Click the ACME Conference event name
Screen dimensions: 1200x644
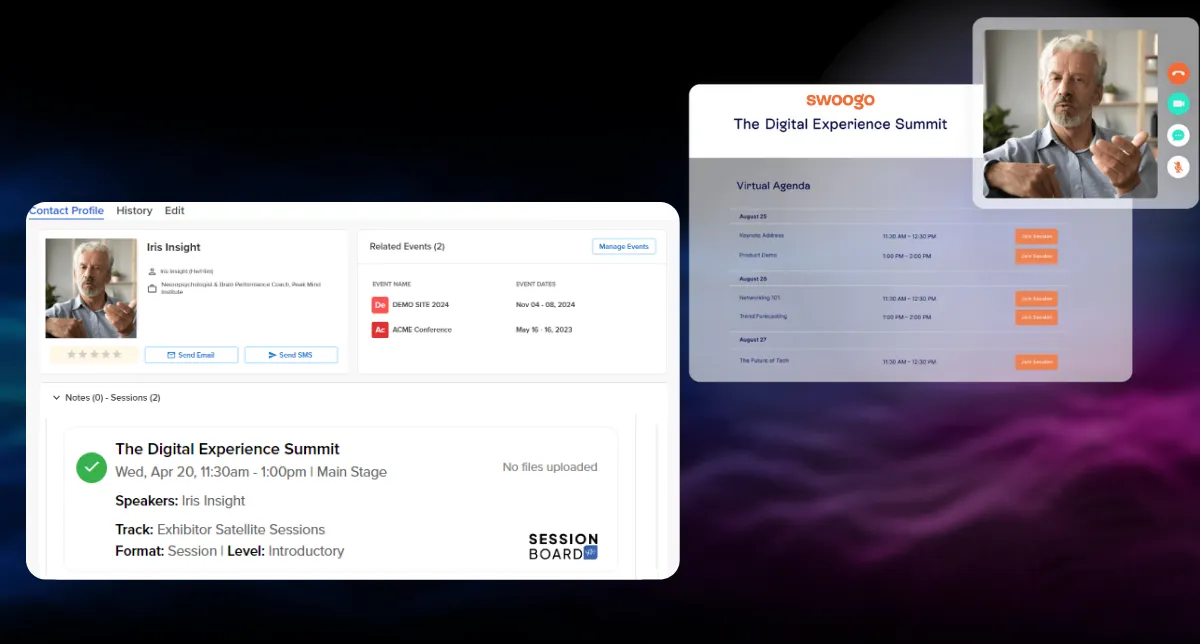(422, 330)
